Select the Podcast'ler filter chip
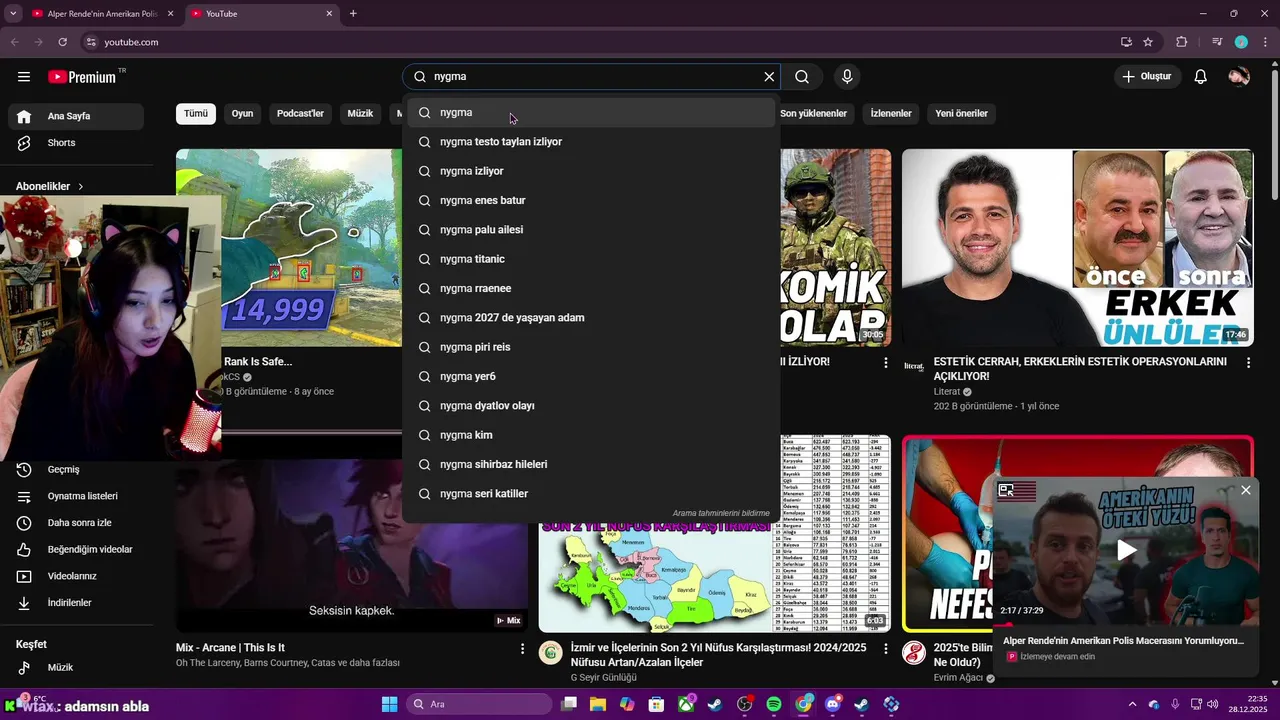The height and width of the screenshot is (720, 1280). pyautogui.click(x=300, y=113)
